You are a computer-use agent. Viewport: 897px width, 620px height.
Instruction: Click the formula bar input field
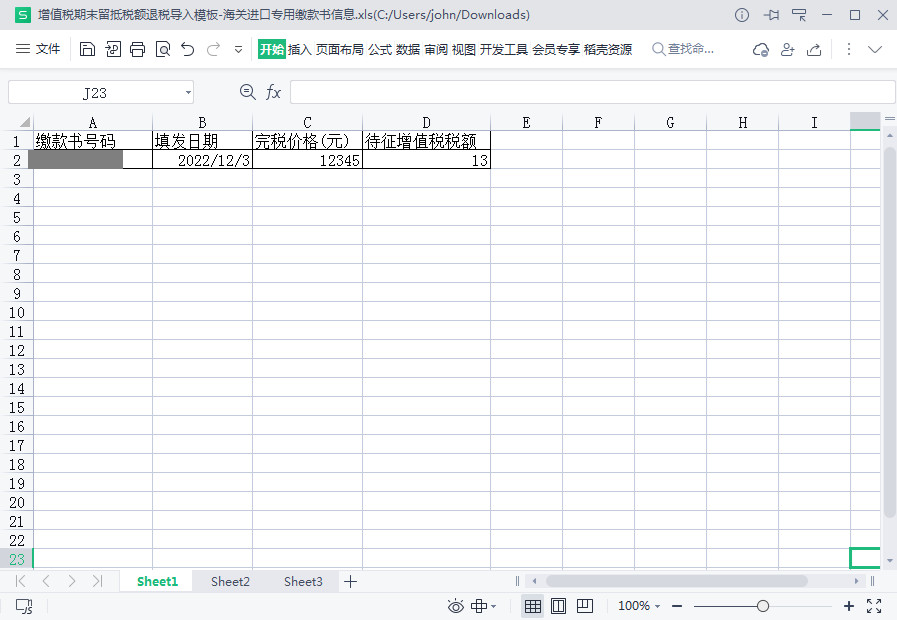(x=590, y=93)
